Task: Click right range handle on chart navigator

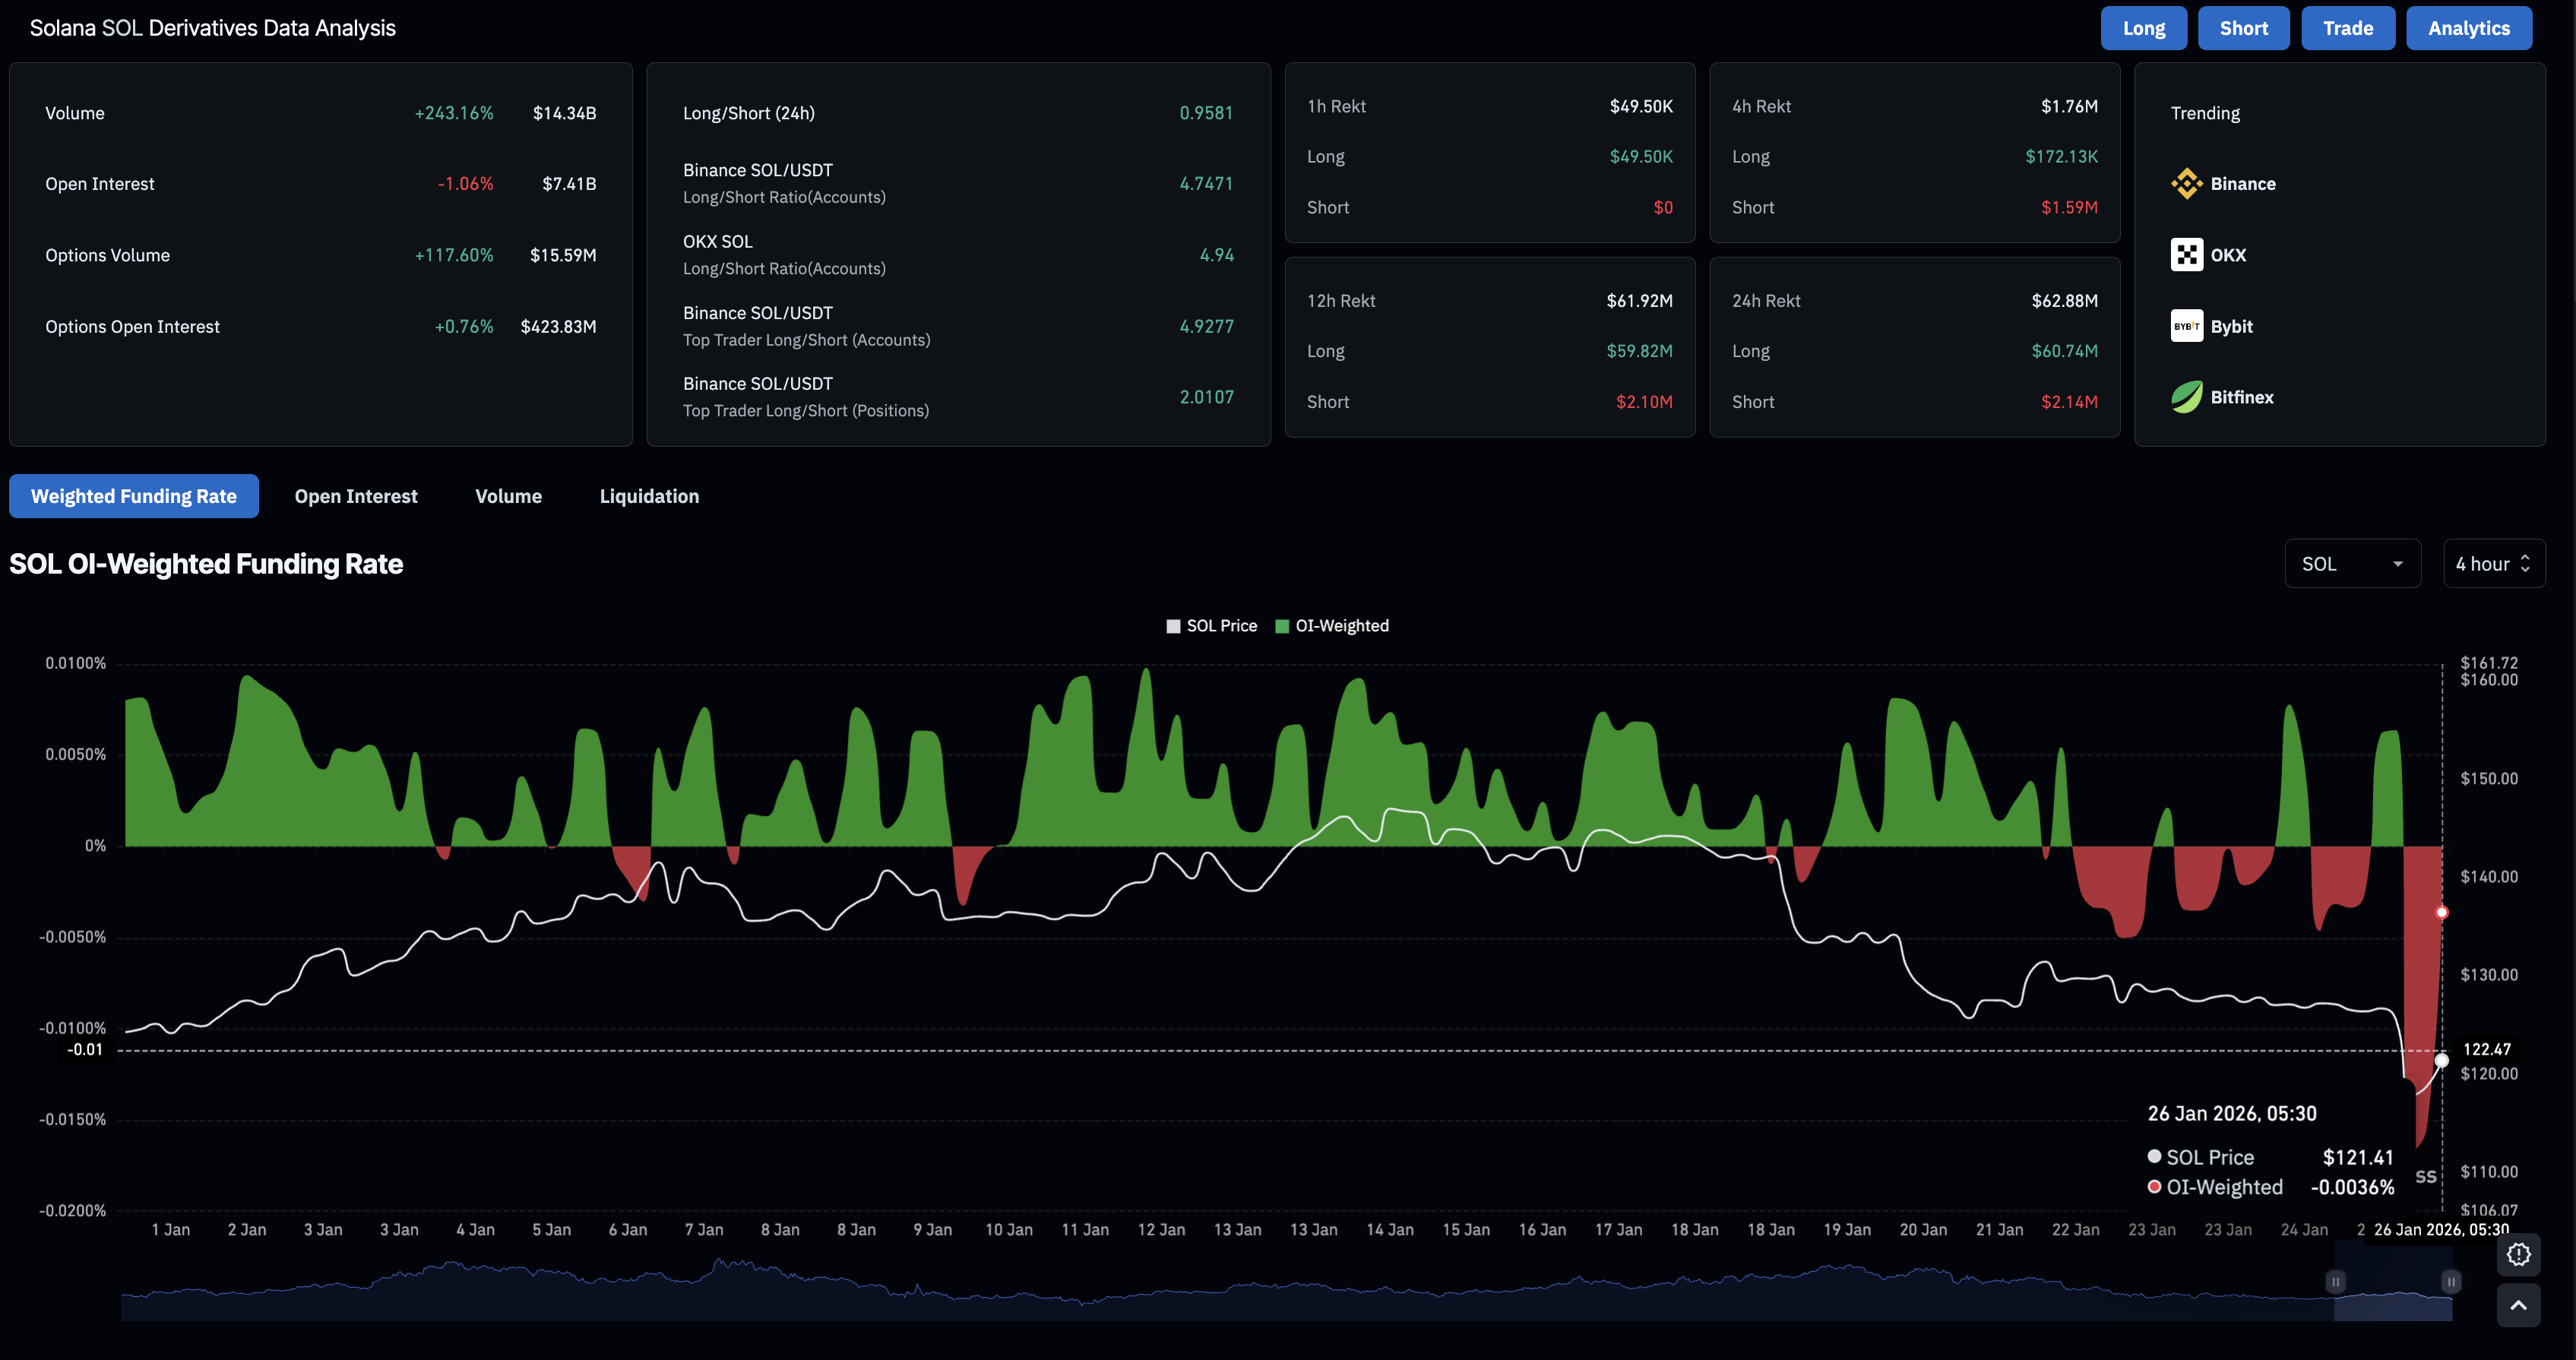Action: pos(2451,1281)
